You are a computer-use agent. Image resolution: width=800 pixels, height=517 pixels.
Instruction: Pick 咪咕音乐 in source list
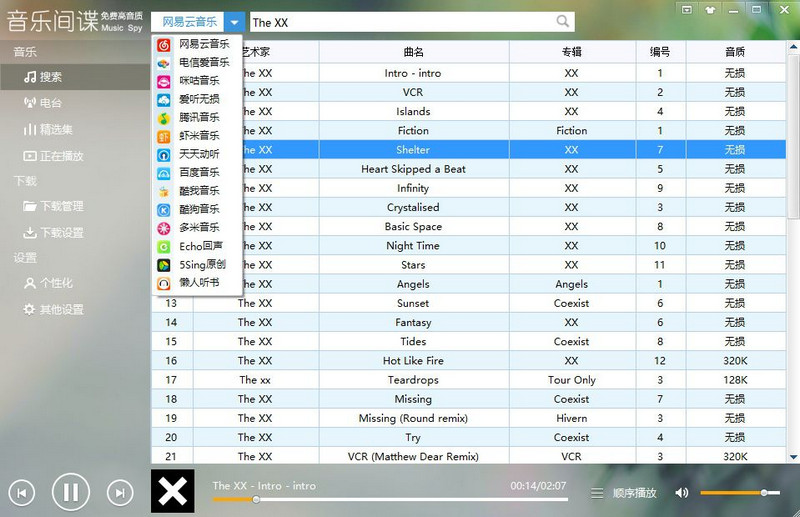pos(197,81)
